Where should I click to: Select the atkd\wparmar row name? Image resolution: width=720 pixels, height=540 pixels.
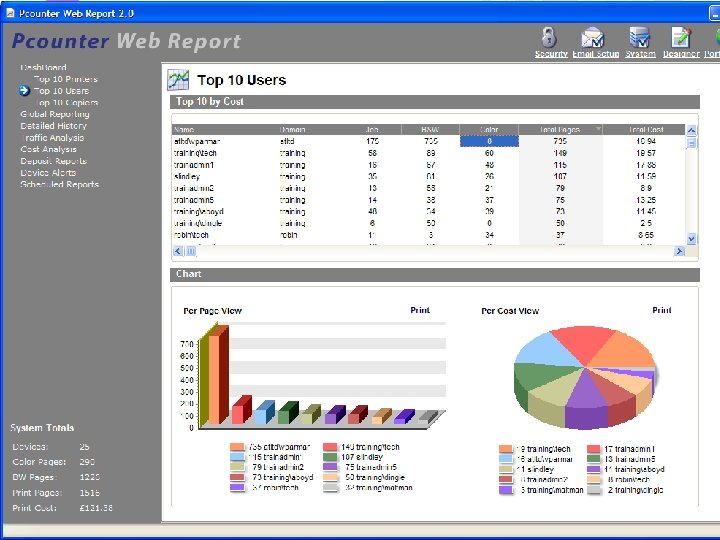tap(197, 141)
